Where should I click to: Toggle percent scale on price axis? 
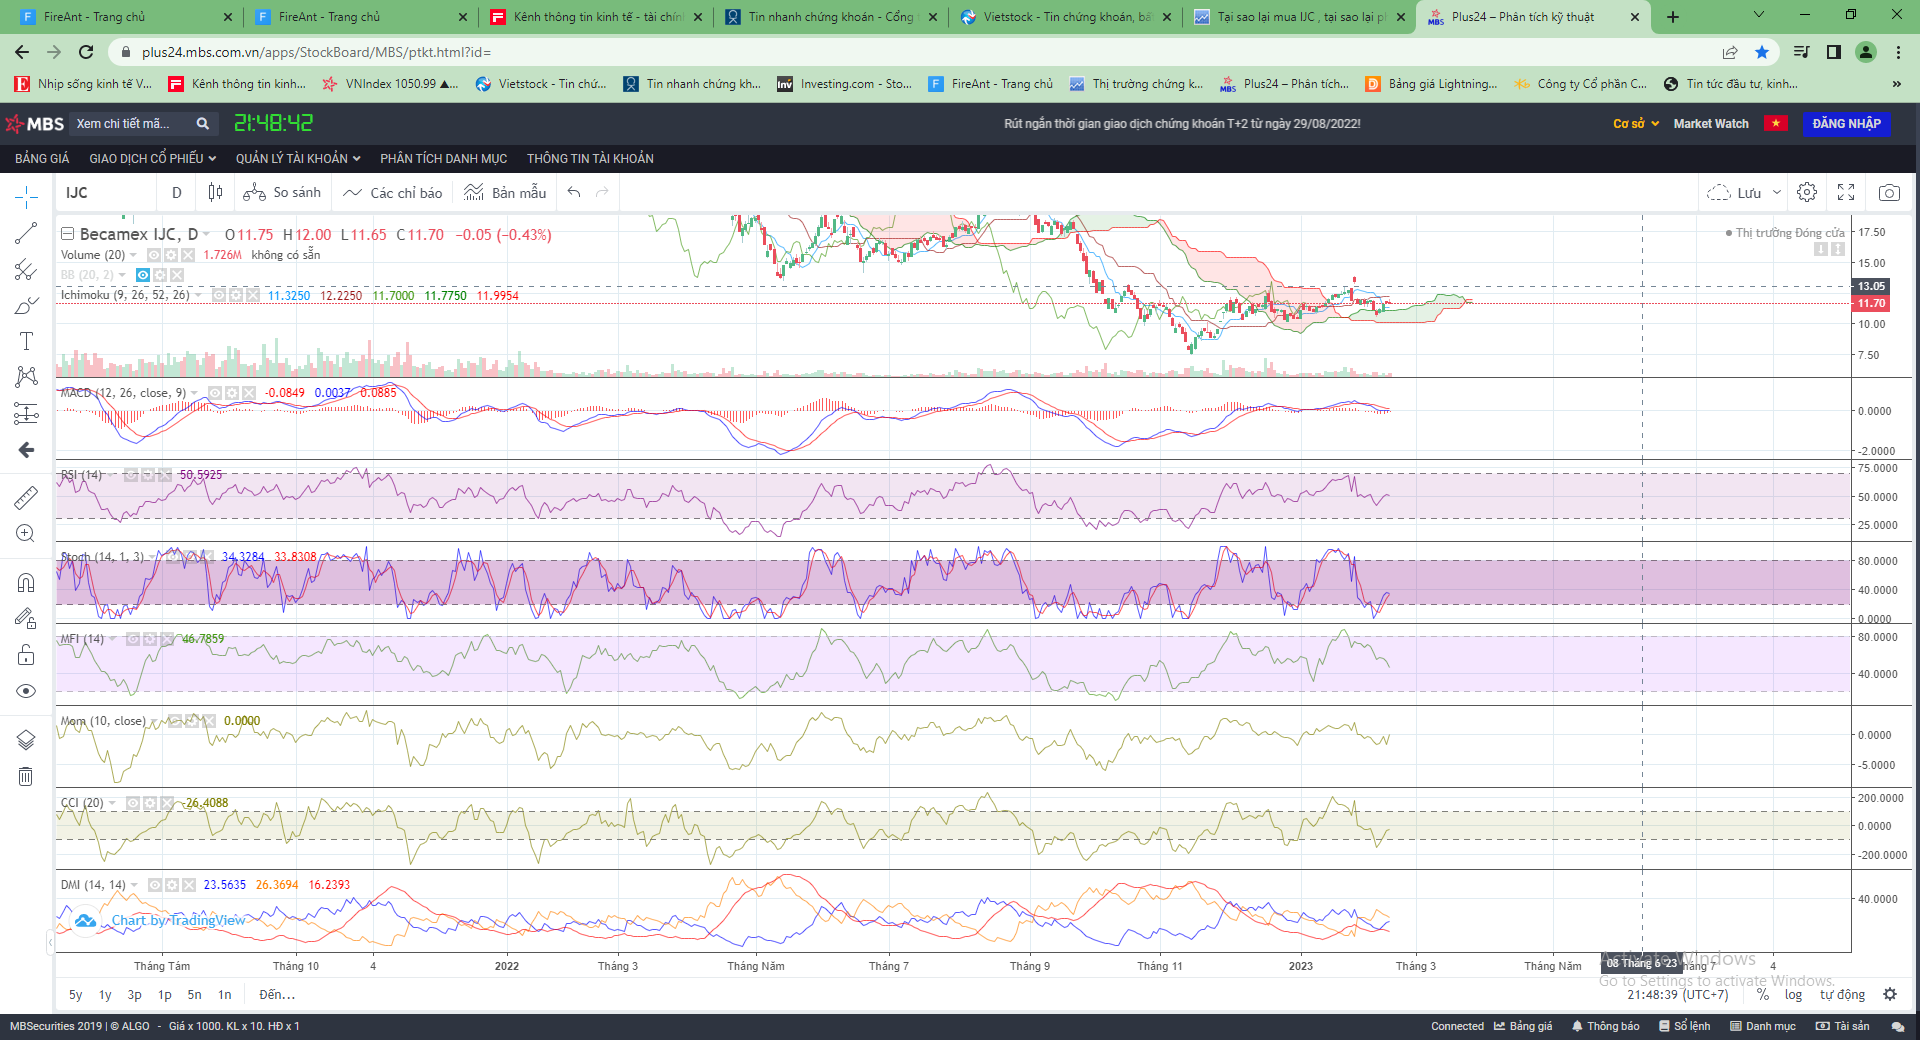pyautogui.click(x=1763, y=994)
